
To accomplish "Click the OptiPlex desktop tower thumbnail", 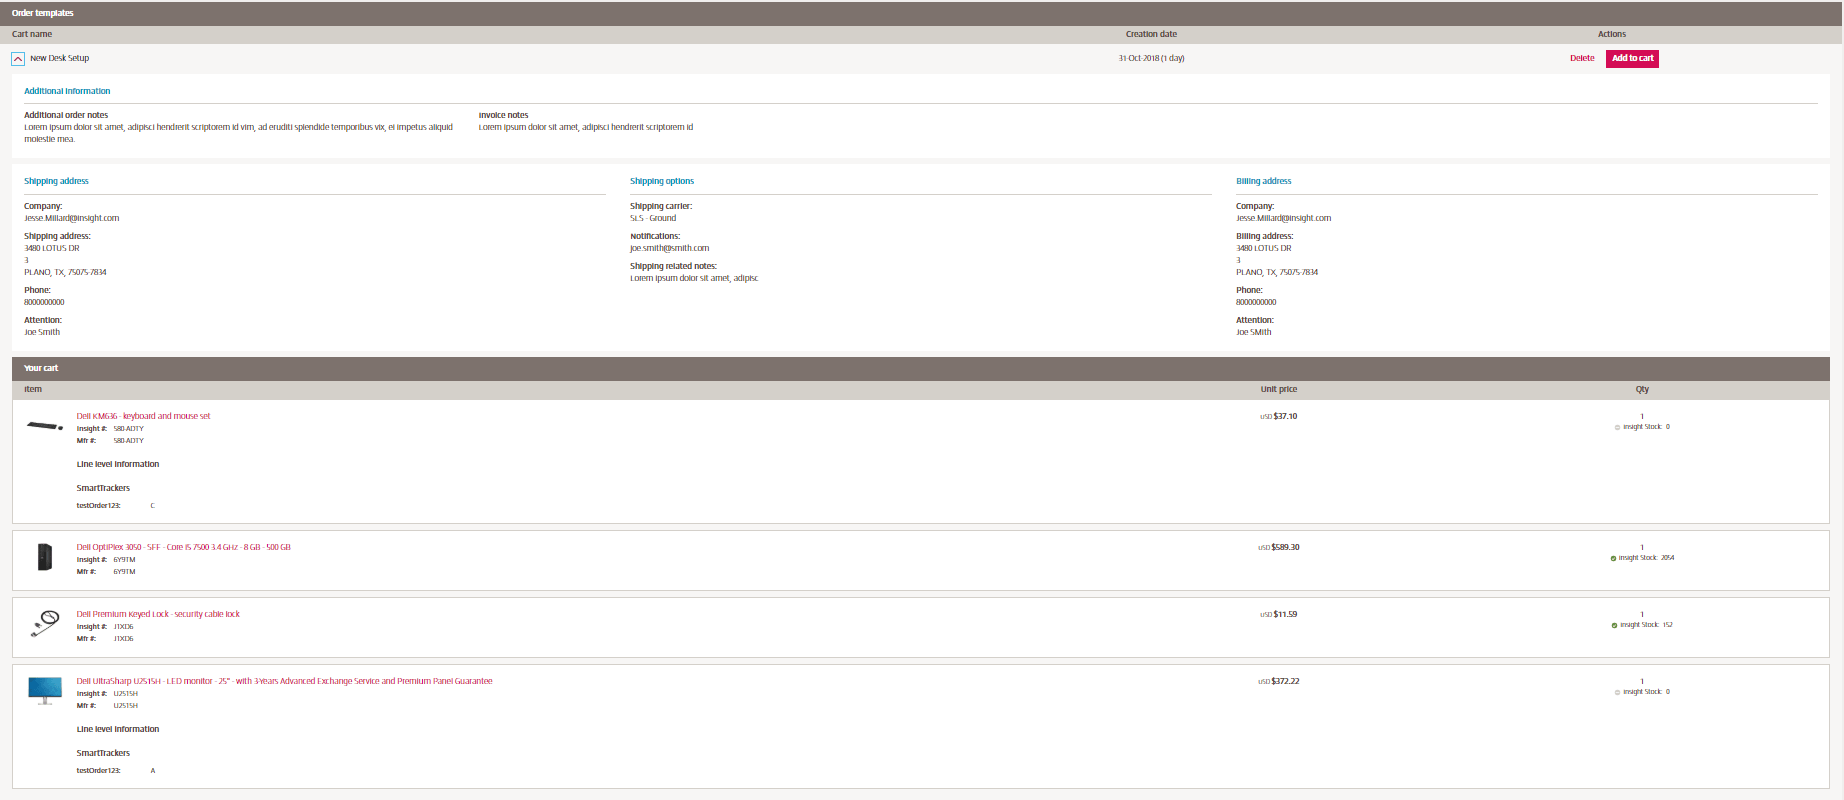I will [44, 557].
